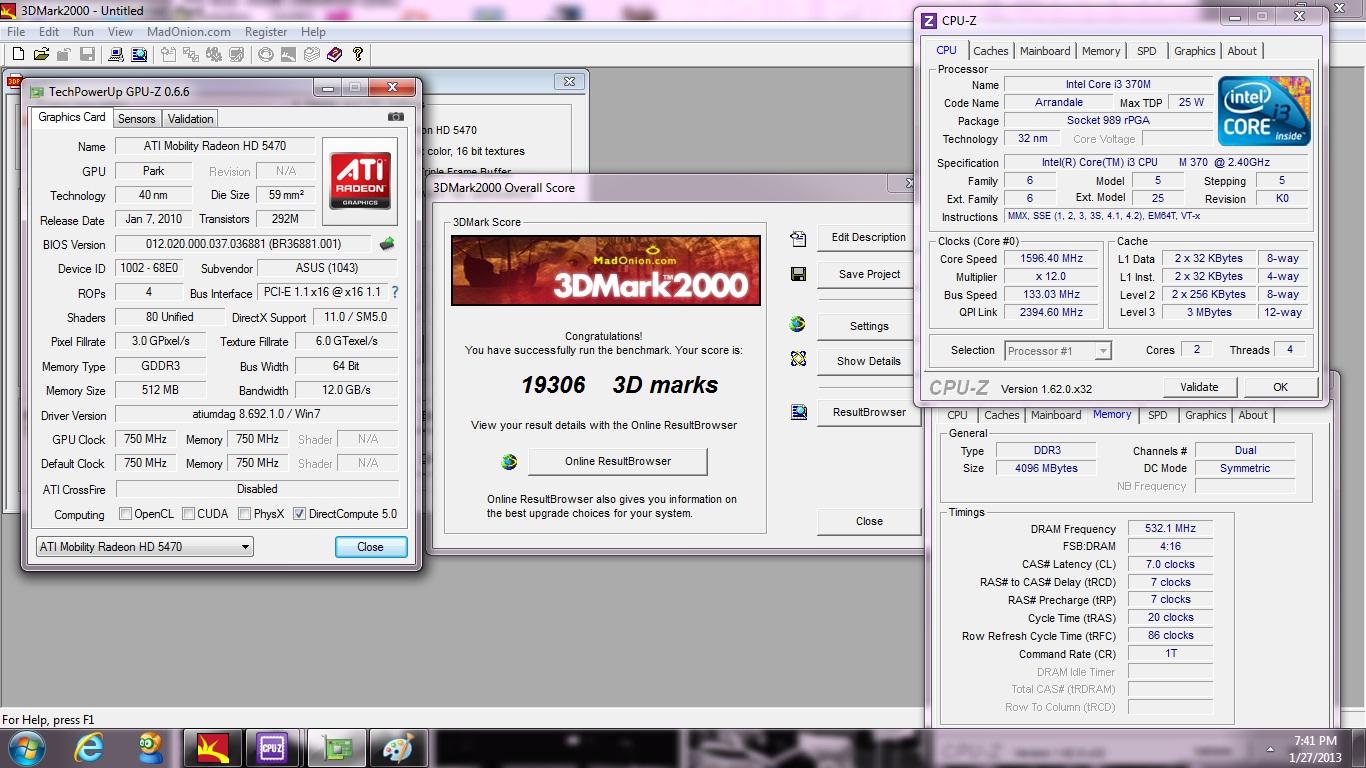1366x768 pixels.
Task: Click the online globe monitor toolbar icon
Action: coord(138,54)
